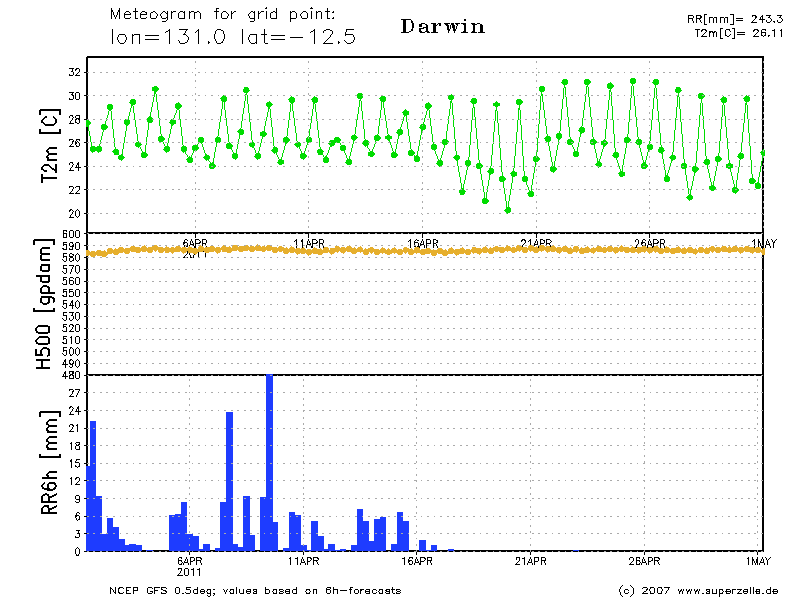Click the '6APR 2011' label under the rain chart
The height and width of the screenshot is (600, 800).
[189, 566]
